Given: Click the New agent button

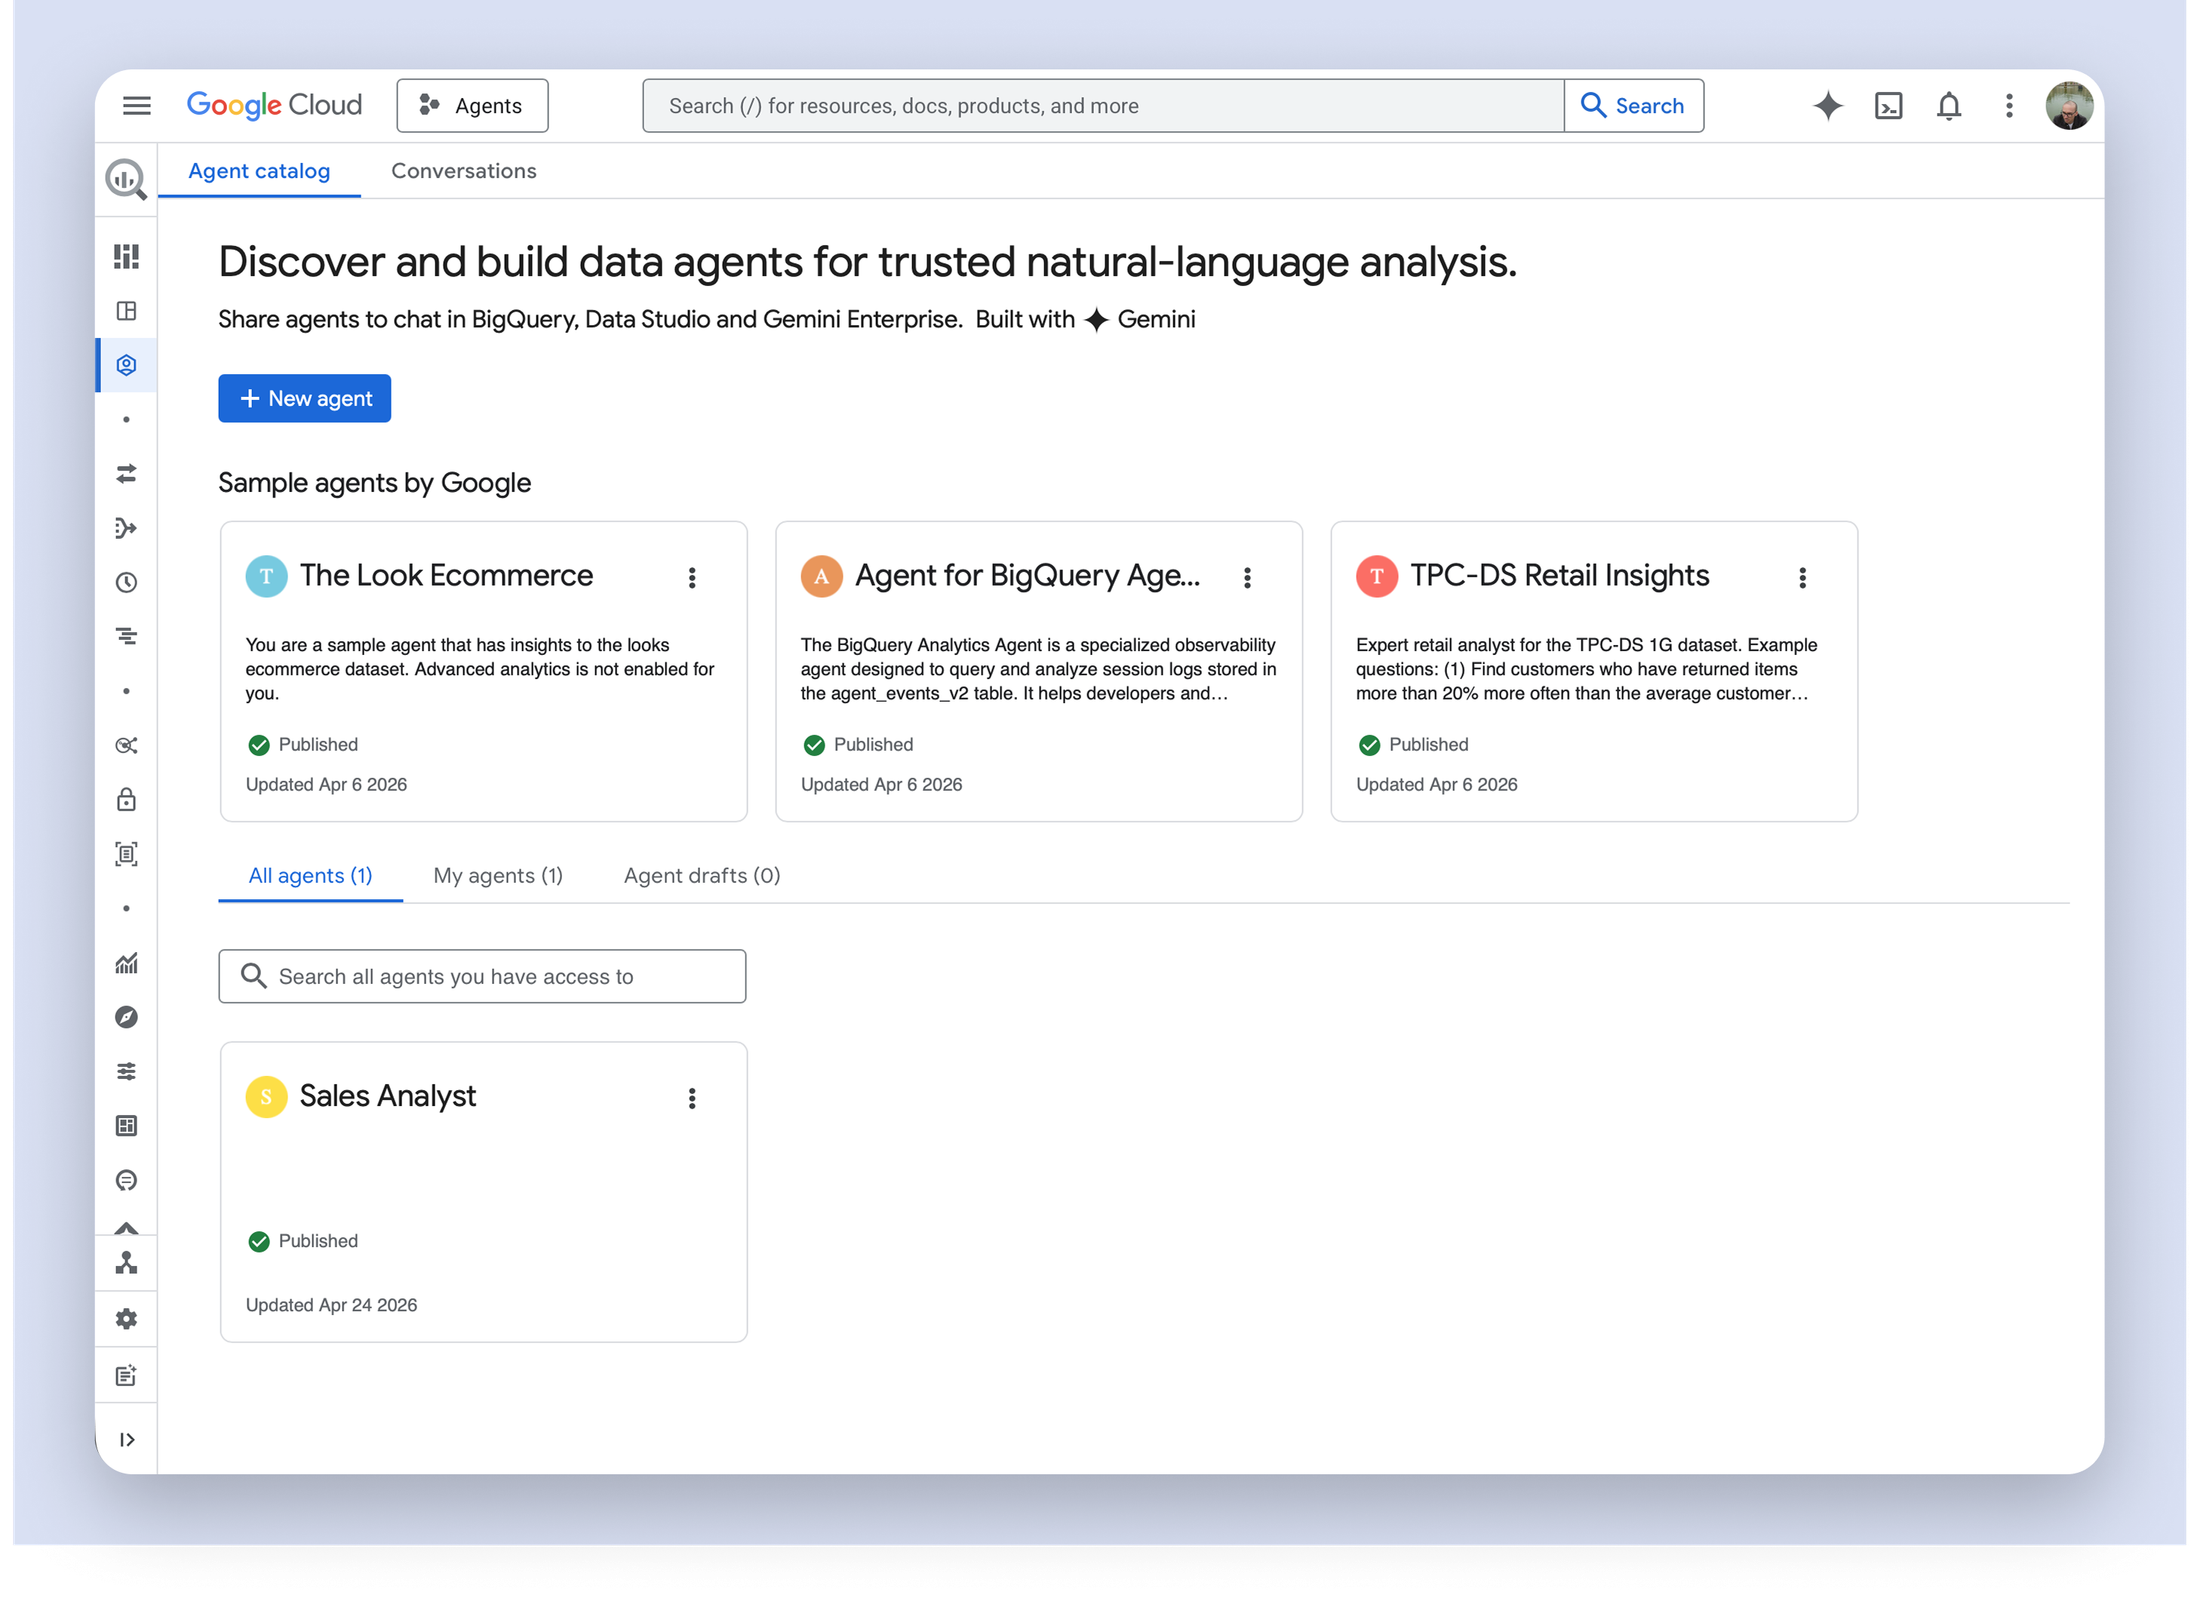Looking at the screenshot, I should coord(304,398).
